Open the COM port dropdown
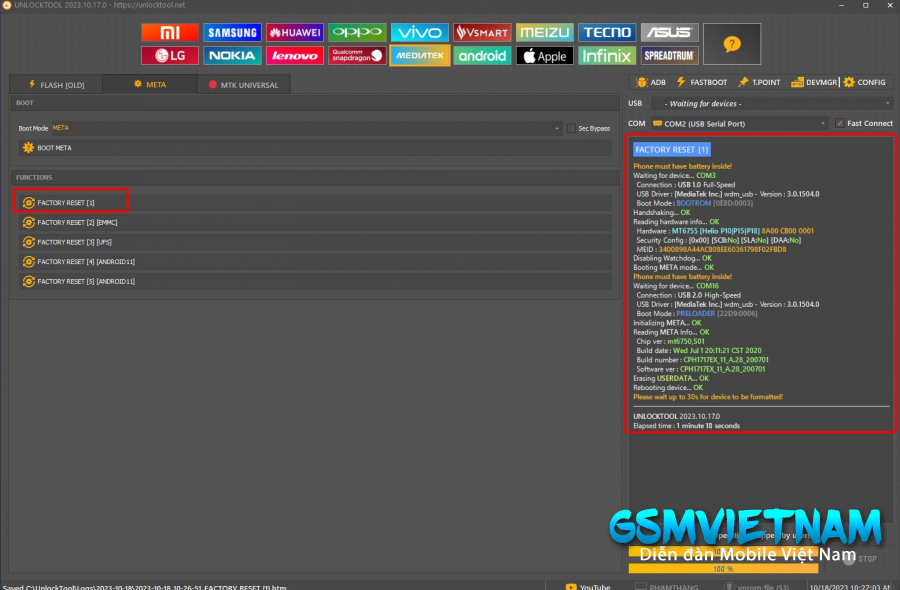This screenshot has width=900, height=590. (x=739, y=123)
